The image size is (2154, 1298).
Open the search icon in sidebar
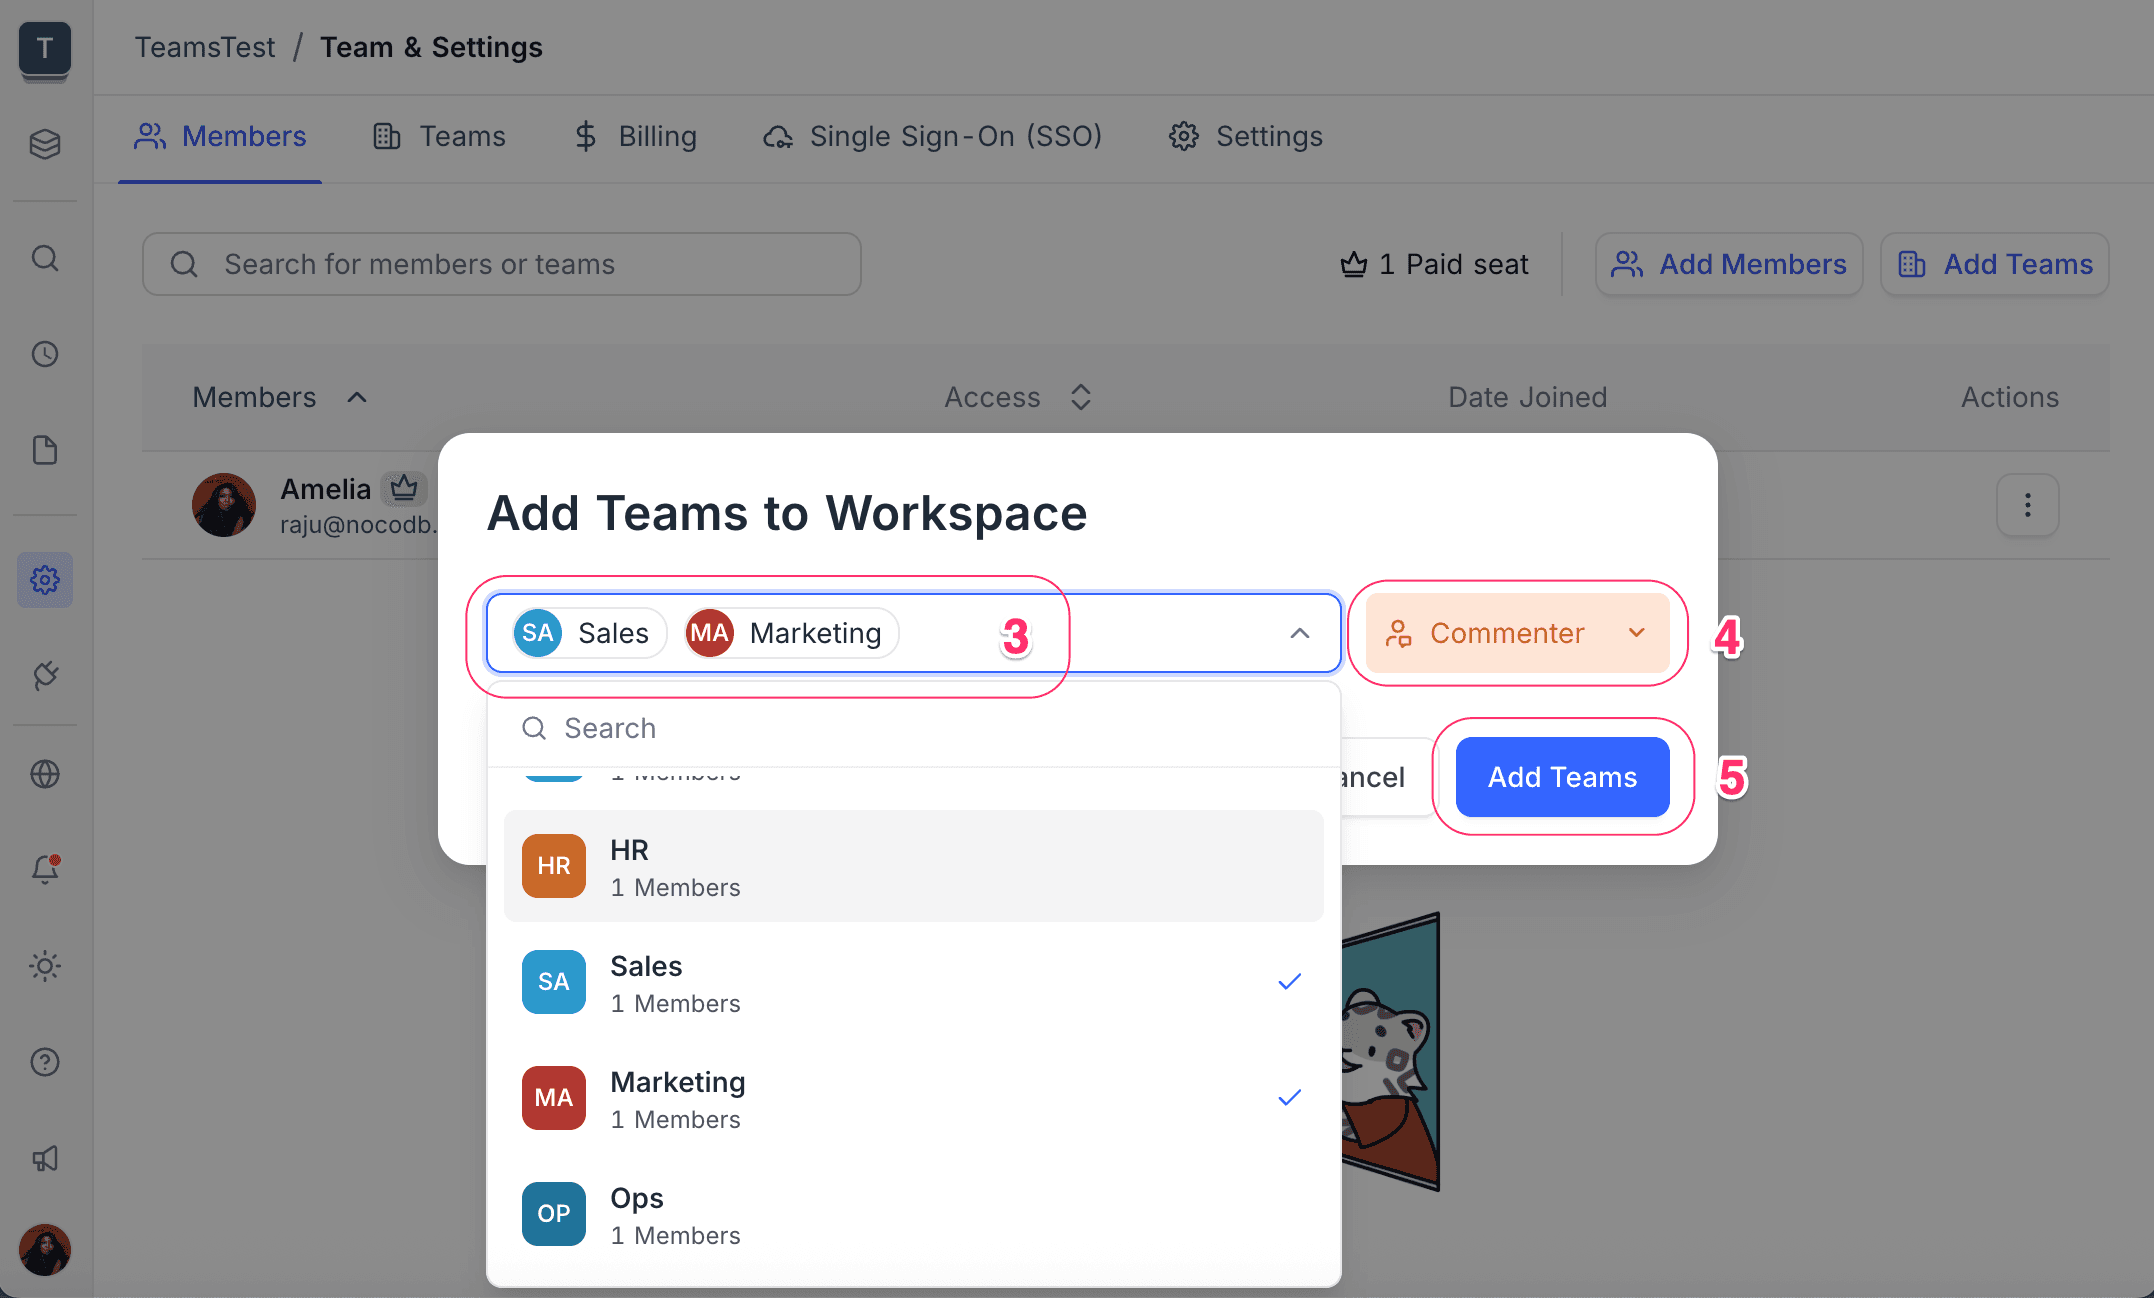pyautogui.click(x=45, y=259)
